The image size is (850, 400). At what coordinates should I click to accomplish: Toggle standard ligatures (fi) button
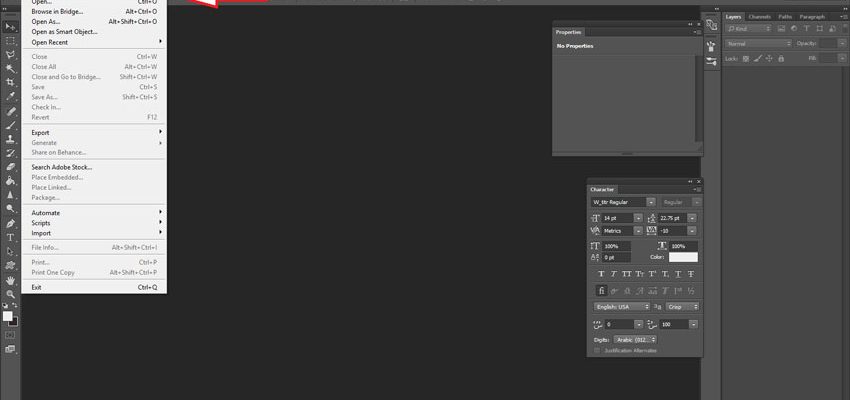tap(601, 291)
